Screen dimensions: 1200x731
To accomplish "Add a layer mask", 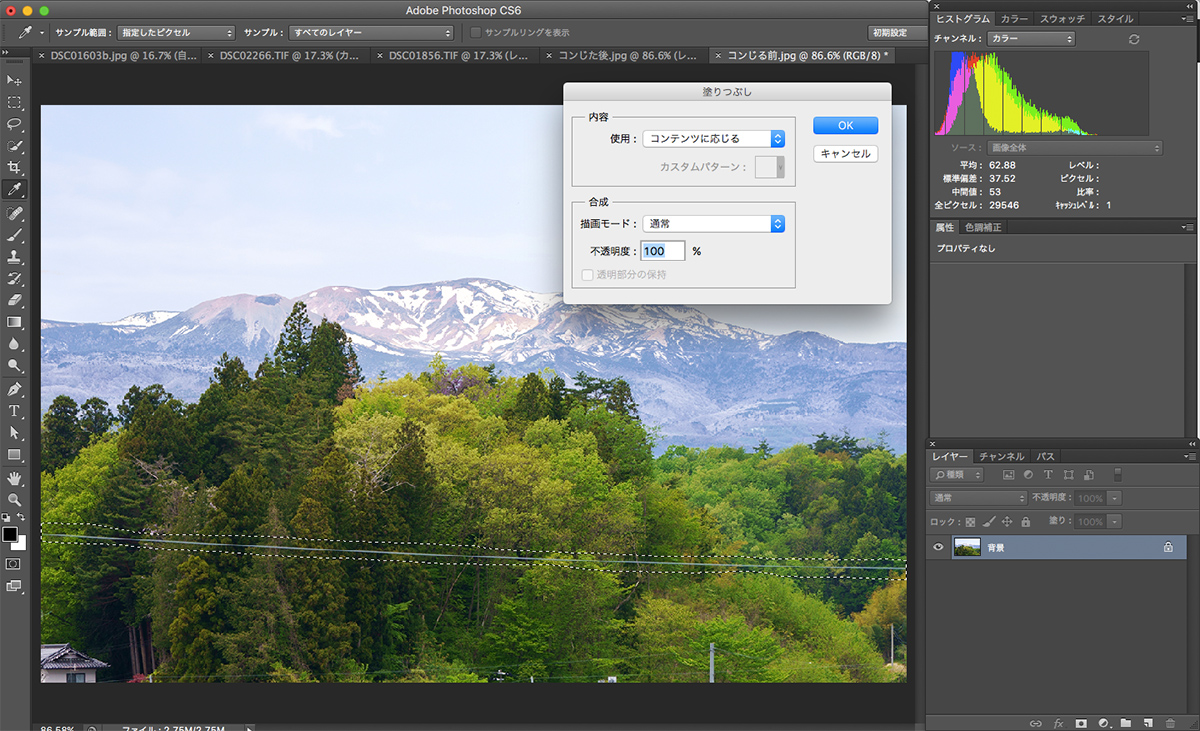I will pyautogui.click(x=1081, y=722).
